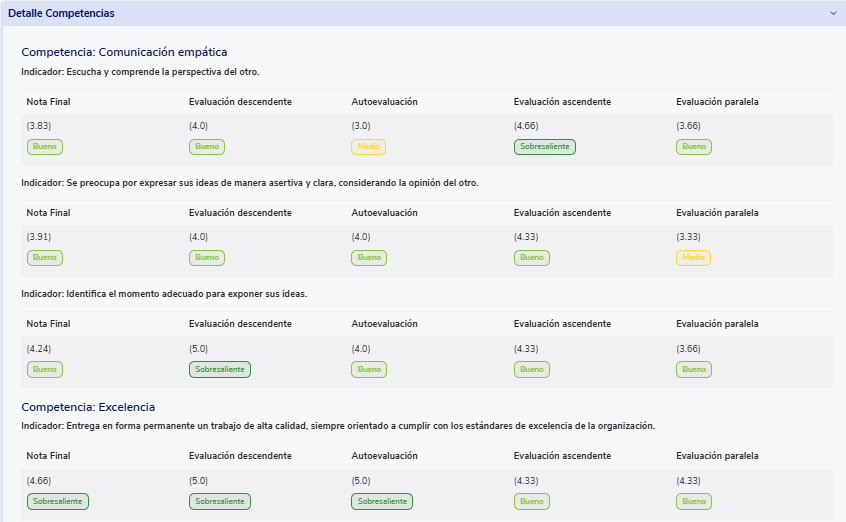Click the Nota Final score (4.66) in Excelencia
The image size is (846, 522).
(x=40, y=480)
